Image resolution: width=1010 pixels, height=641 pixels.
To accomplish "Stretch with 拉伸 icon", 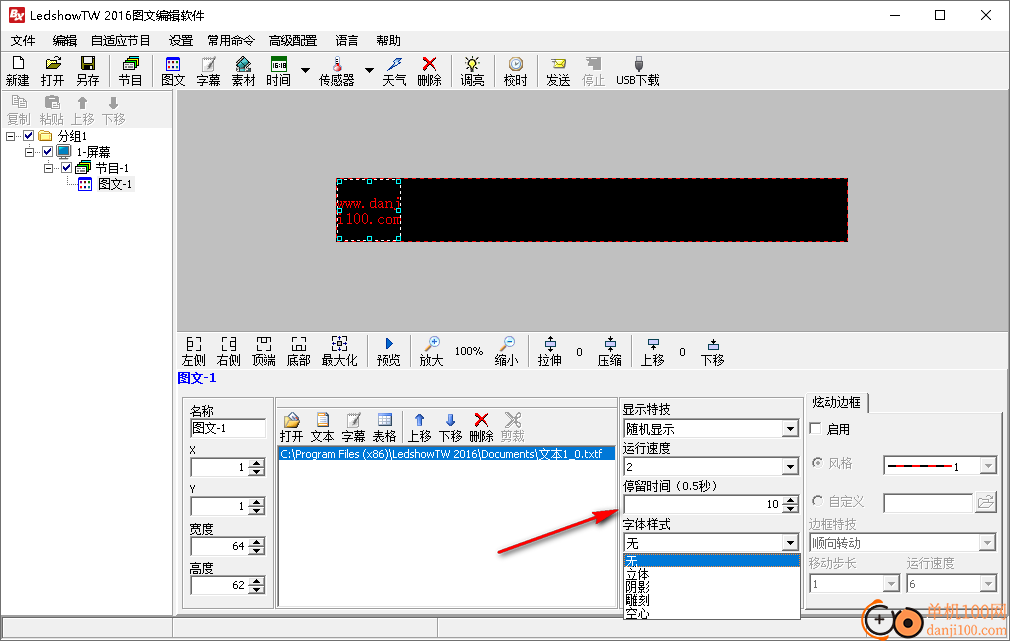I will (549, 351).
